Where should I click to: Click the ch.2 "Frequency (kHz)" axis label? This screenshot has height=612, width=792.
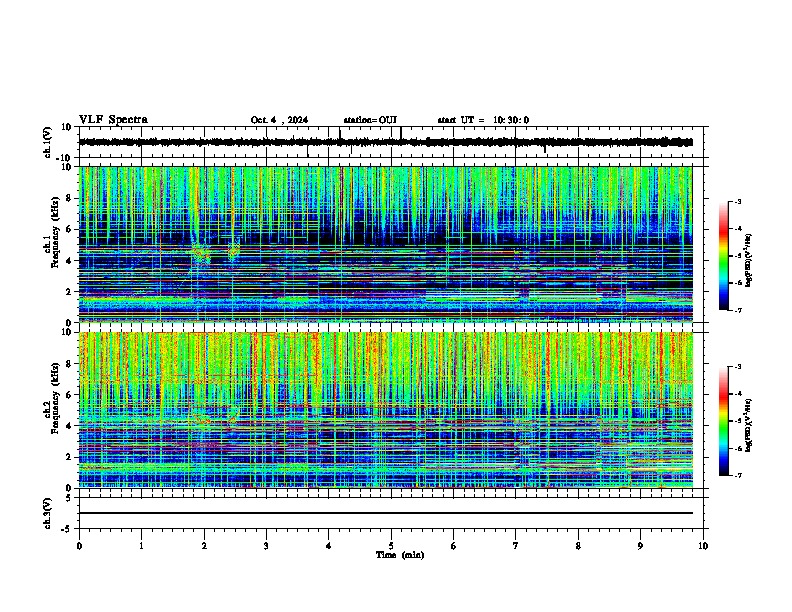[x=55, y=398]
